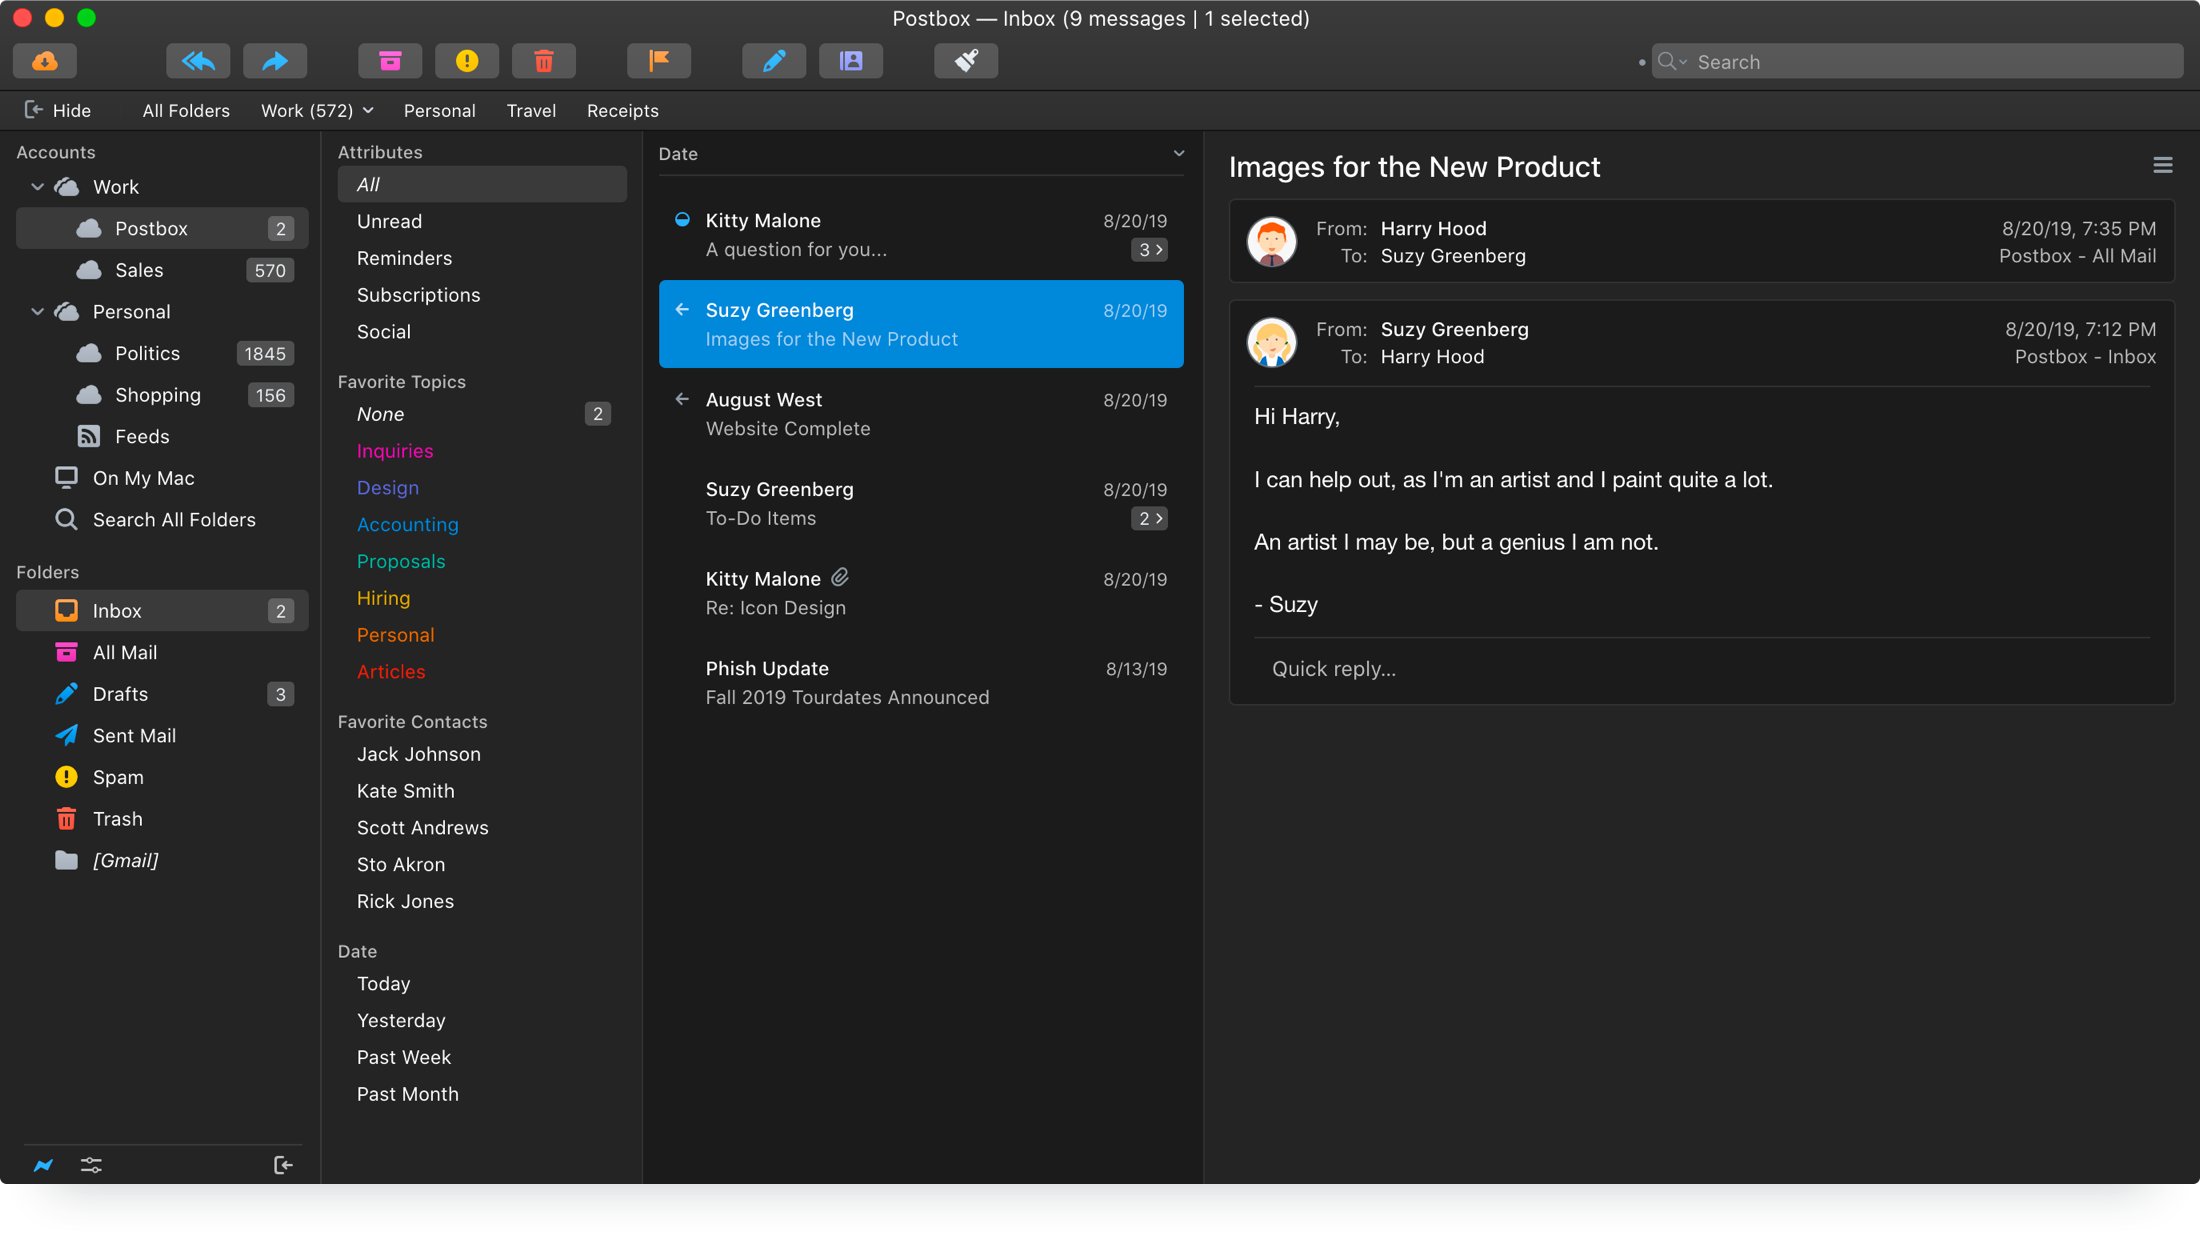
Task: Click the Reply All arrows icon
Action: [198, 61]
